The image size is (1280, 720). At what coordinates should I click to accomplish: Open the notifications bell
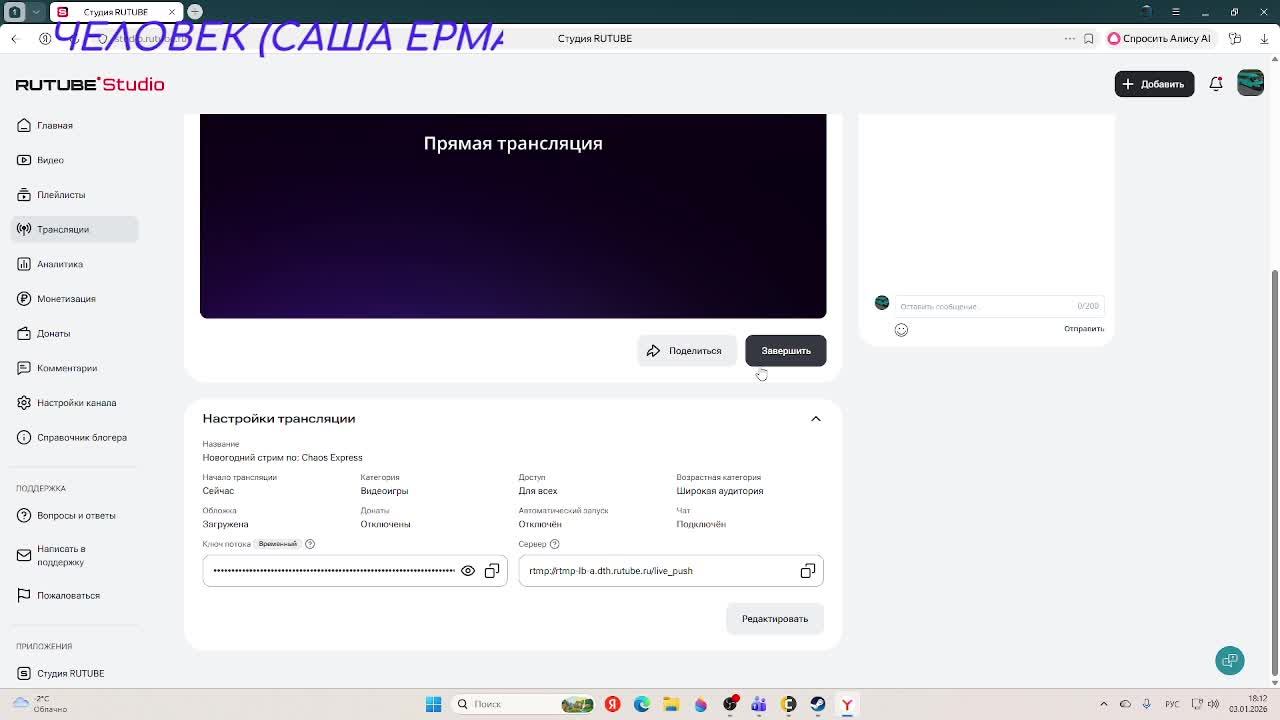click(x=1216, y=84)
